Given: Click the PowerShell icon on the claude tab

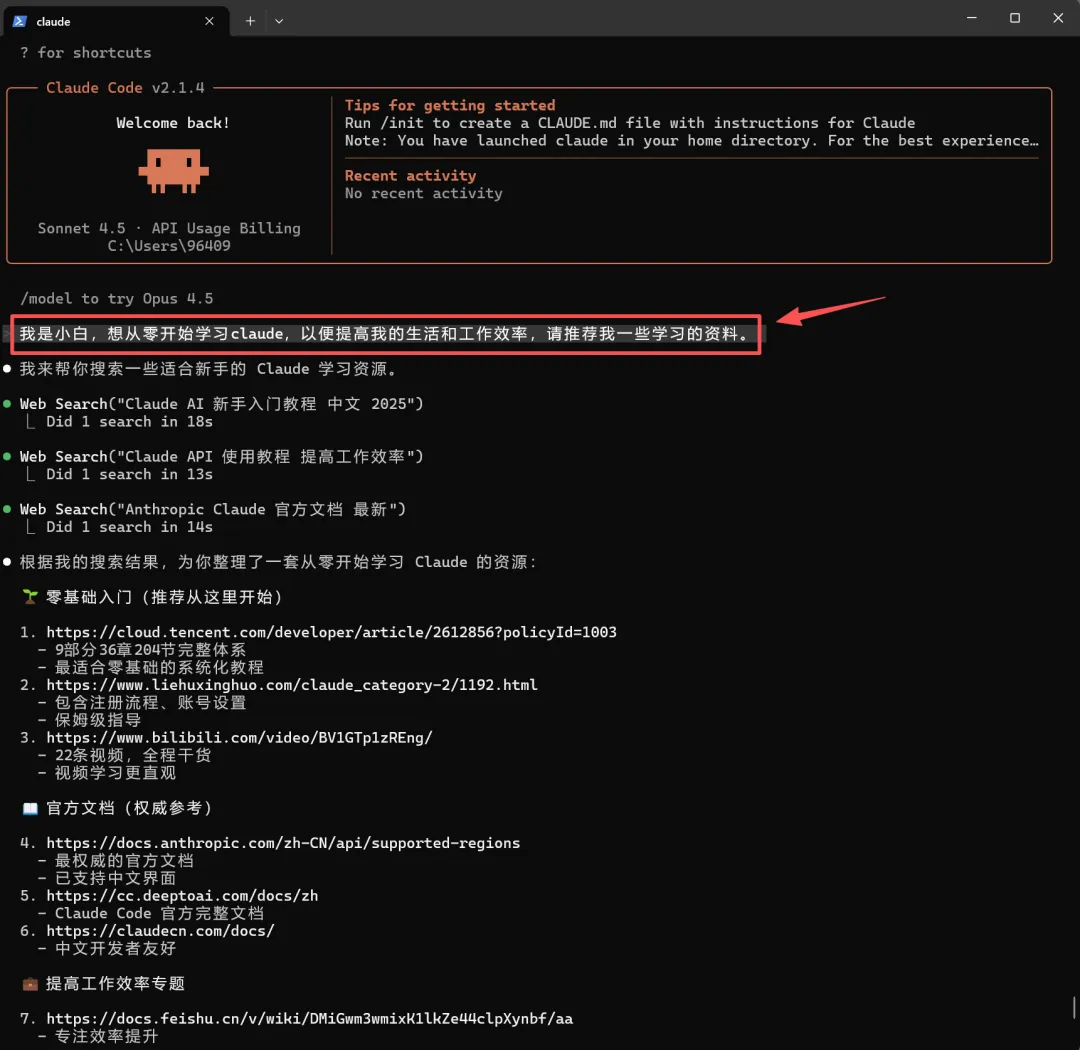Looking at the screenshot, I should tap(20, 21).
